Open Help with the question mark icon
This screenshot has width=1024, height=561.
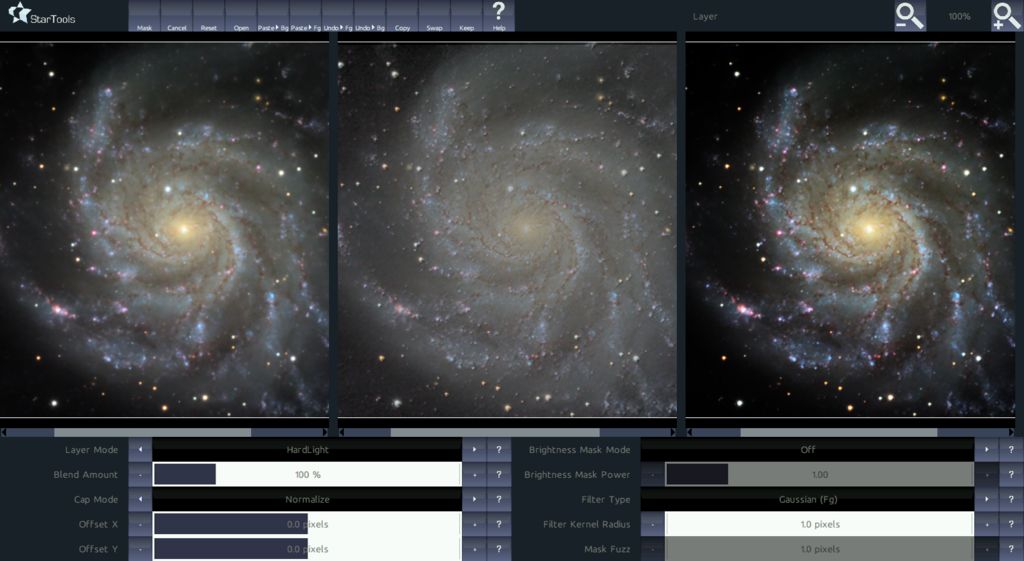coord(499,16)
